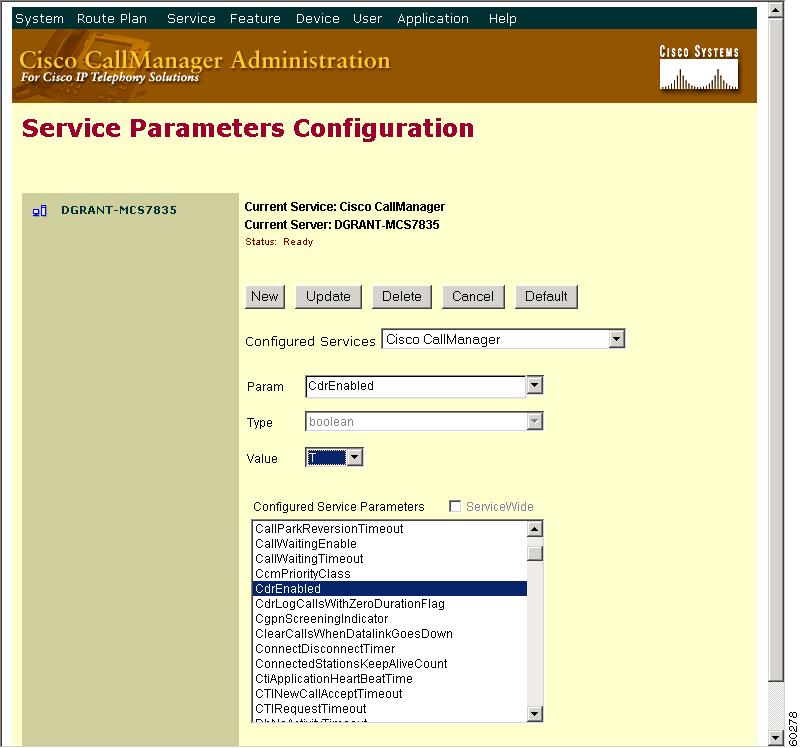Open the User menu
This screenshot has height=748, width=800.
[x=367, y=19]
